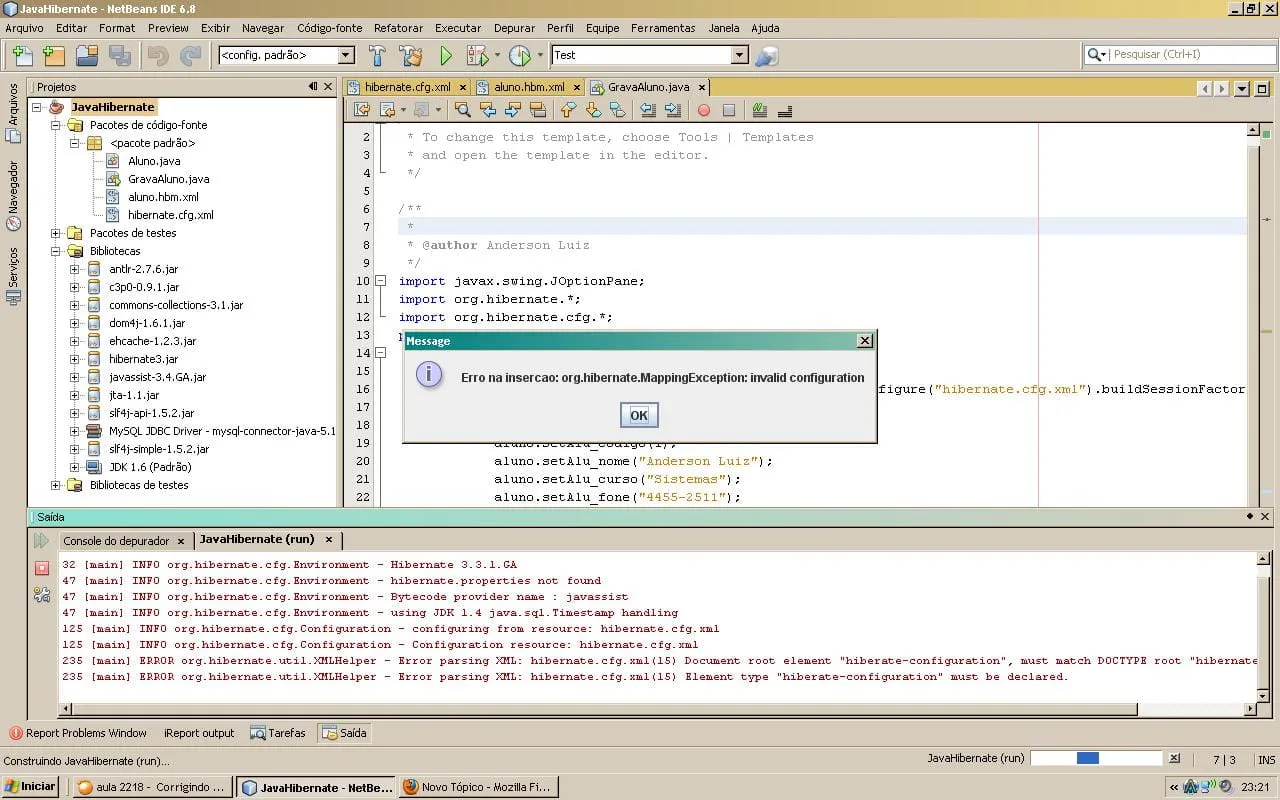Click the Build Main Project hammer icon

click(377, 56)
